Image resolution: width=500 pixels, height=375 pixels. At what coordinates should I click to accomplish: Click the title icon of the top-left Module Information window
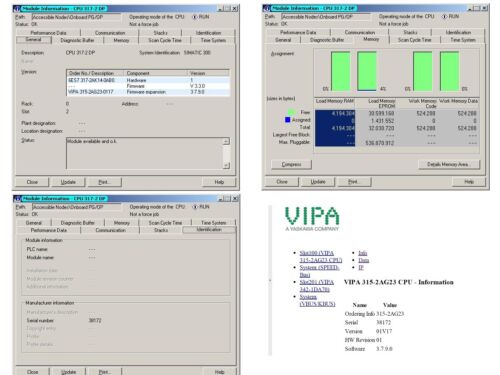coord(17,9)
